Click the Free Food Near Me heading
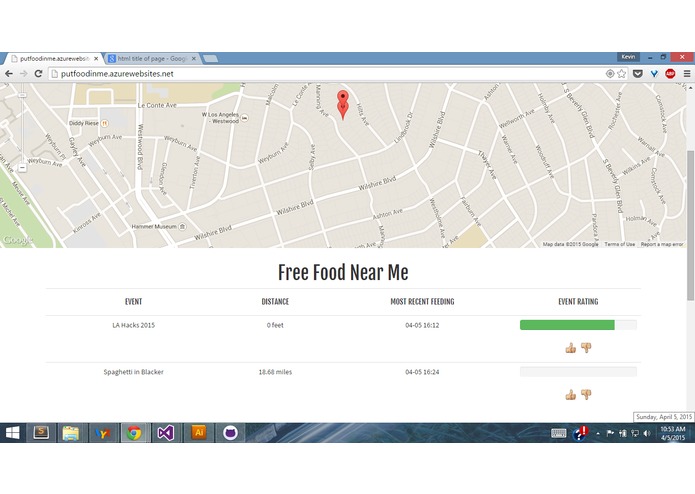This screenshot has height=494, width=695. point(343,272)
